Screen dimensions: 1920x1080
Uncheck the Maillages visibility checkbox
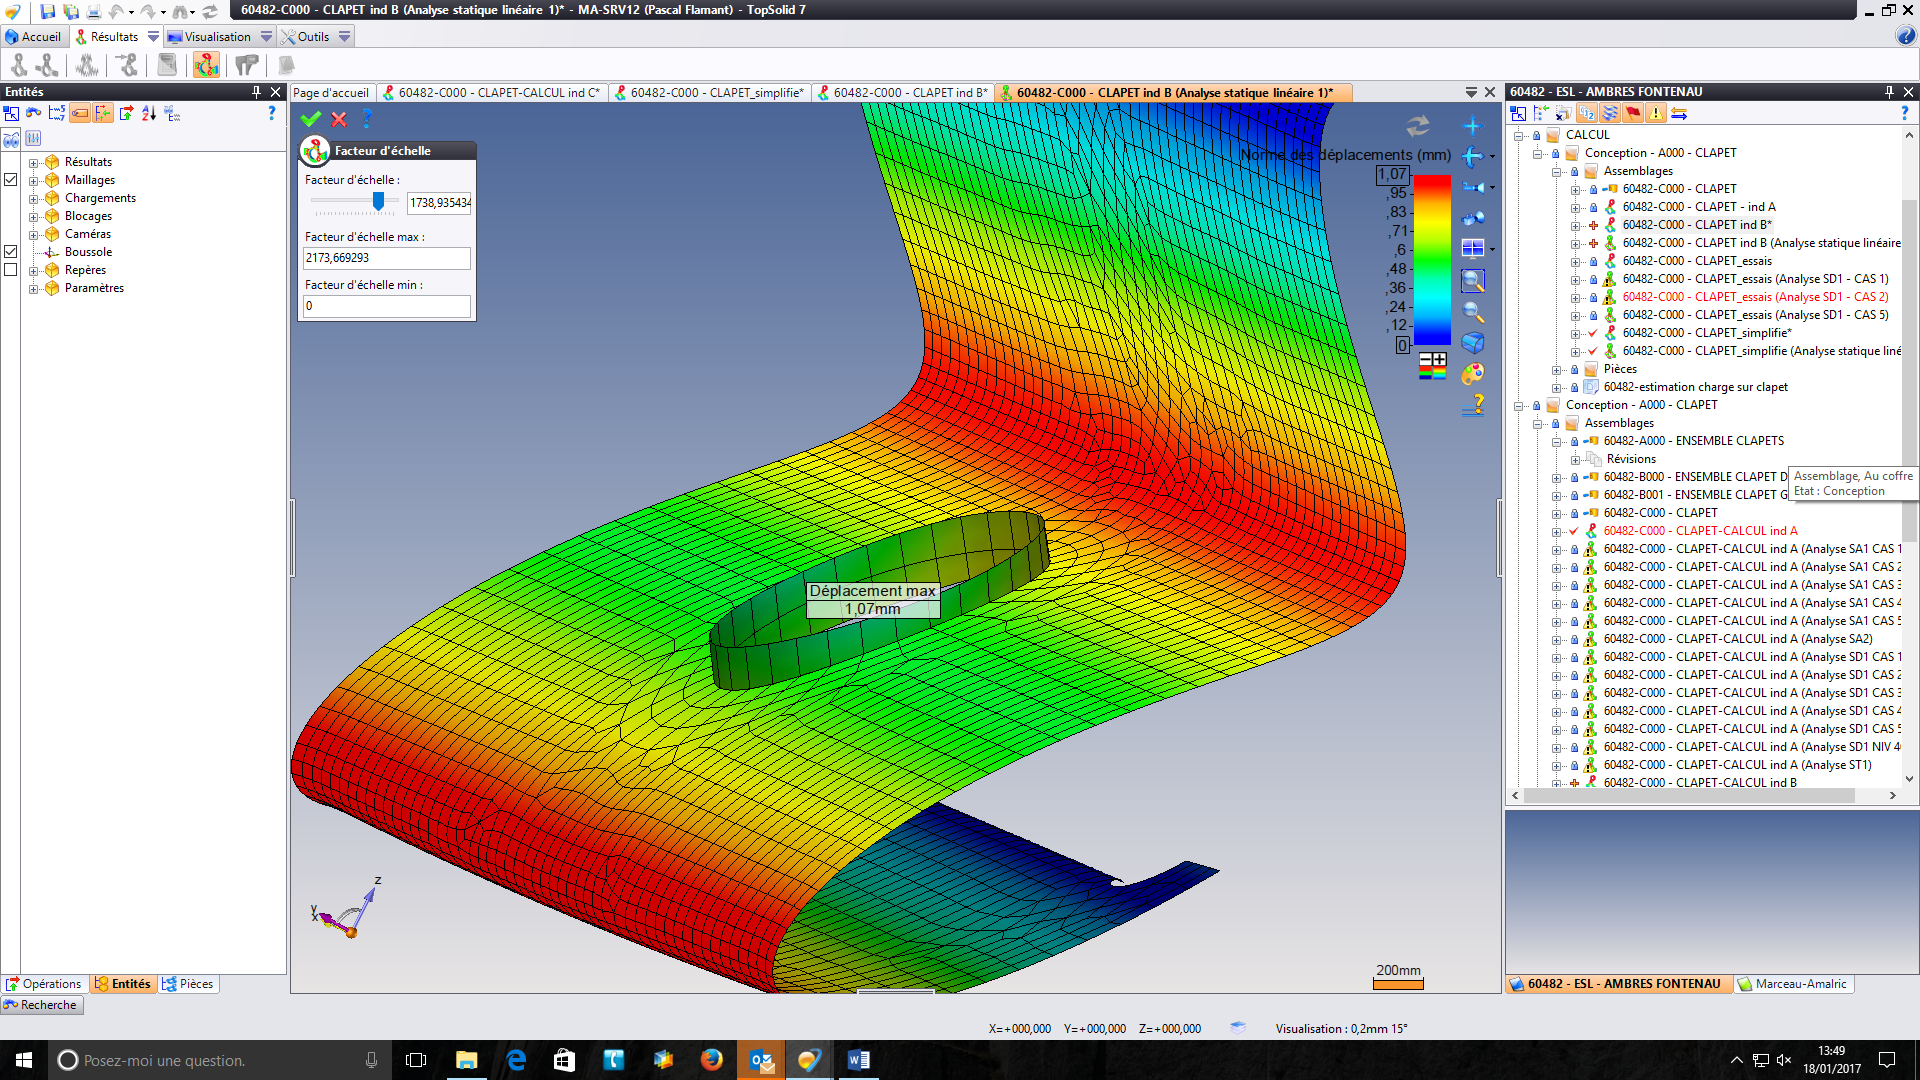[x=11, y=180]
